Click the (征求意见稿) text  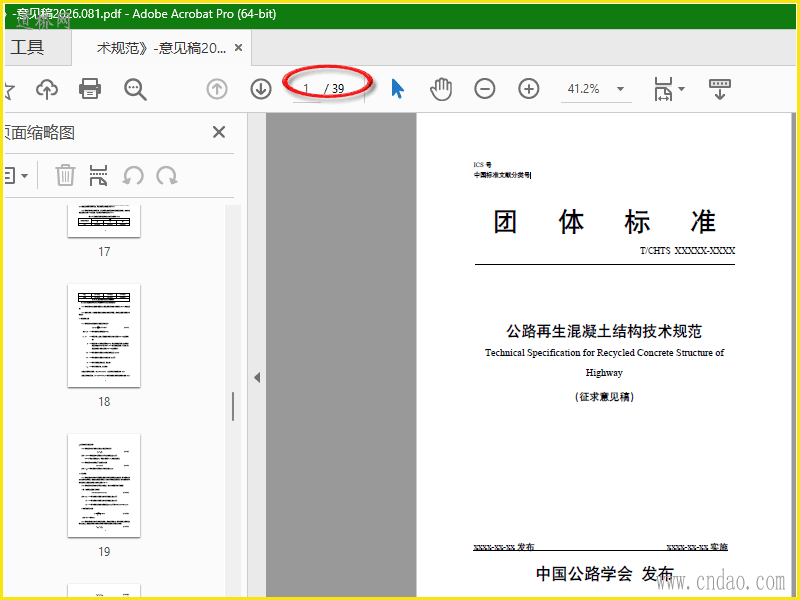[x=604, y=396]
